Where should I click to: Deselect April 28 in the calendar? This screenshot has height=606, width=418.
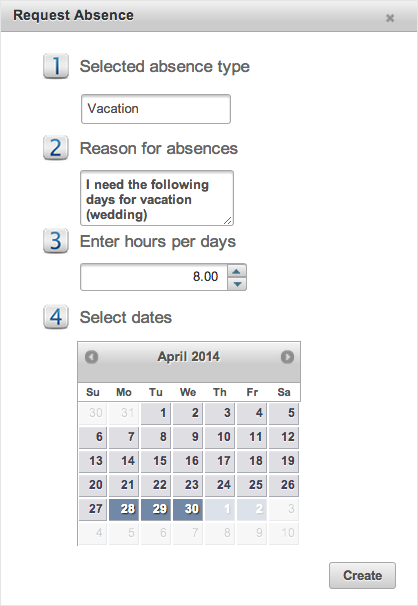pos(124,509)
